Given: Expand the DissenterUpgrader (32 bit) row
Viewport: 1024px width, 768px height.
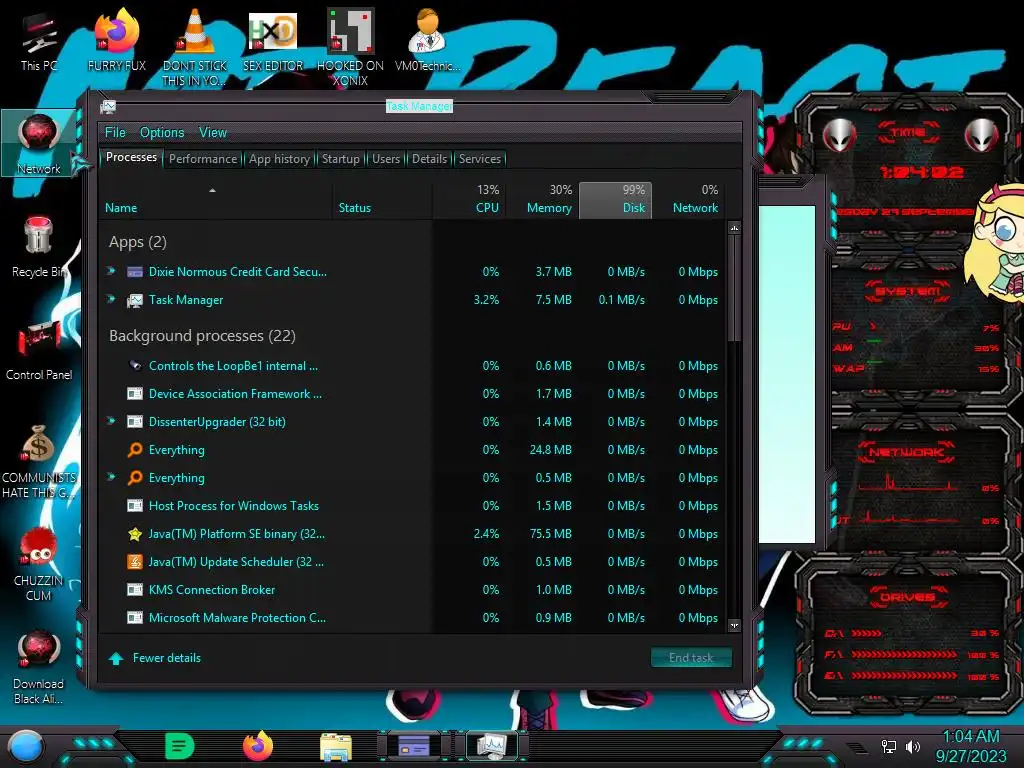Looking at the screenshot, I should 112,421.
